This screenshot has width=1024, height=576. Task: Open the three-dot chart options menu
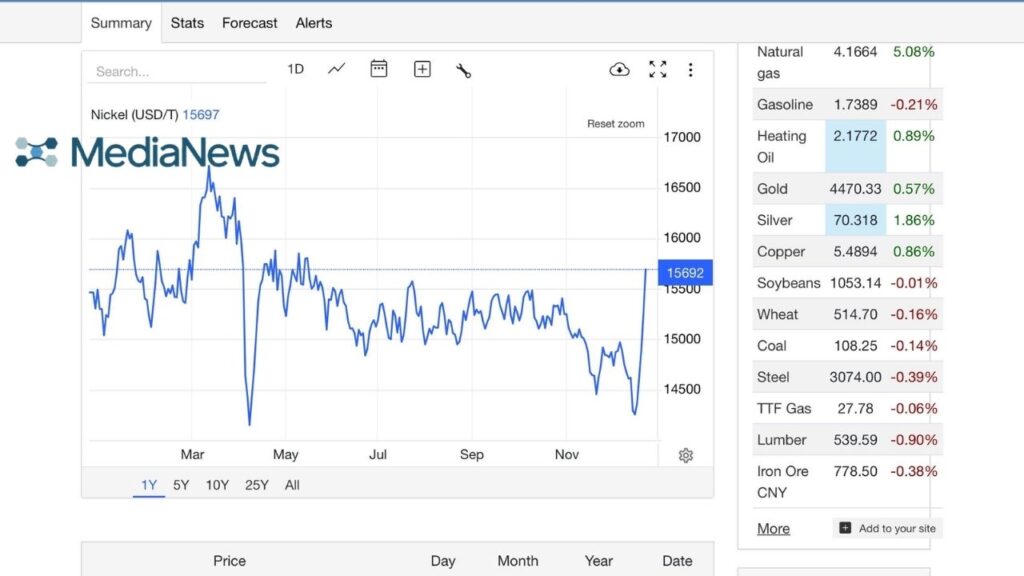(x=690, y=69)
